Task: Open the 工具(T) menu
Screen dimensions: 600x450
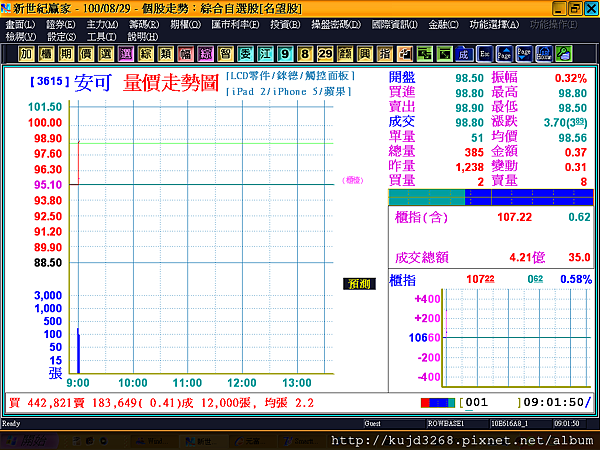Action: tap(101, 37)
